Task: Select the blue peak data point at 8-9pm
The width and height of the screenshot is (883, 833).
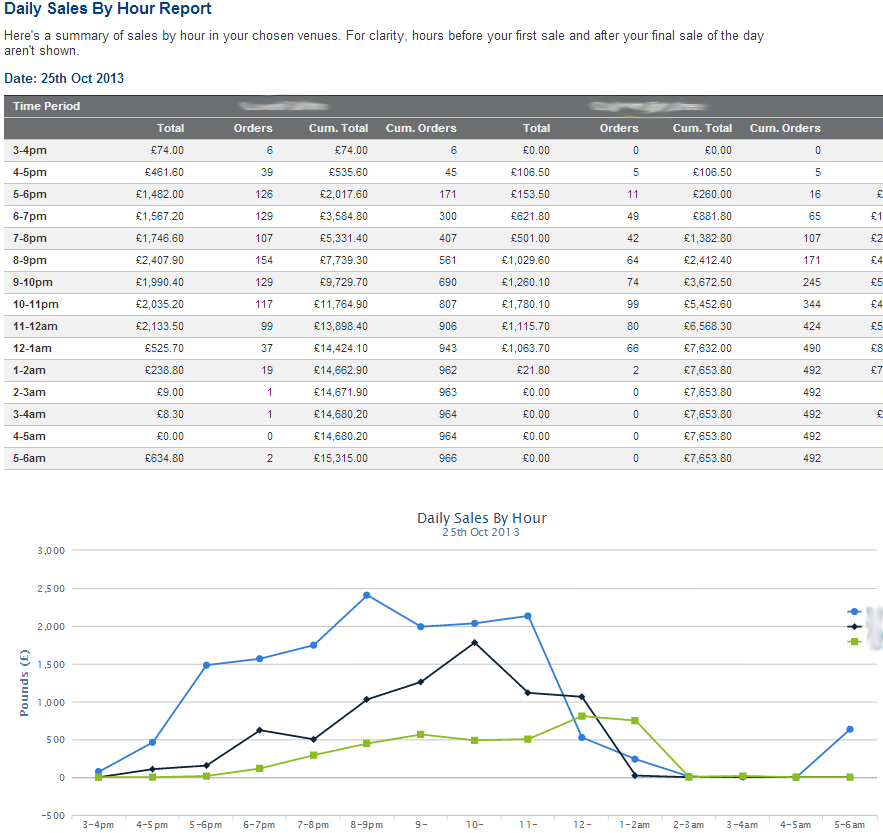Action: [x=368, y=597]
